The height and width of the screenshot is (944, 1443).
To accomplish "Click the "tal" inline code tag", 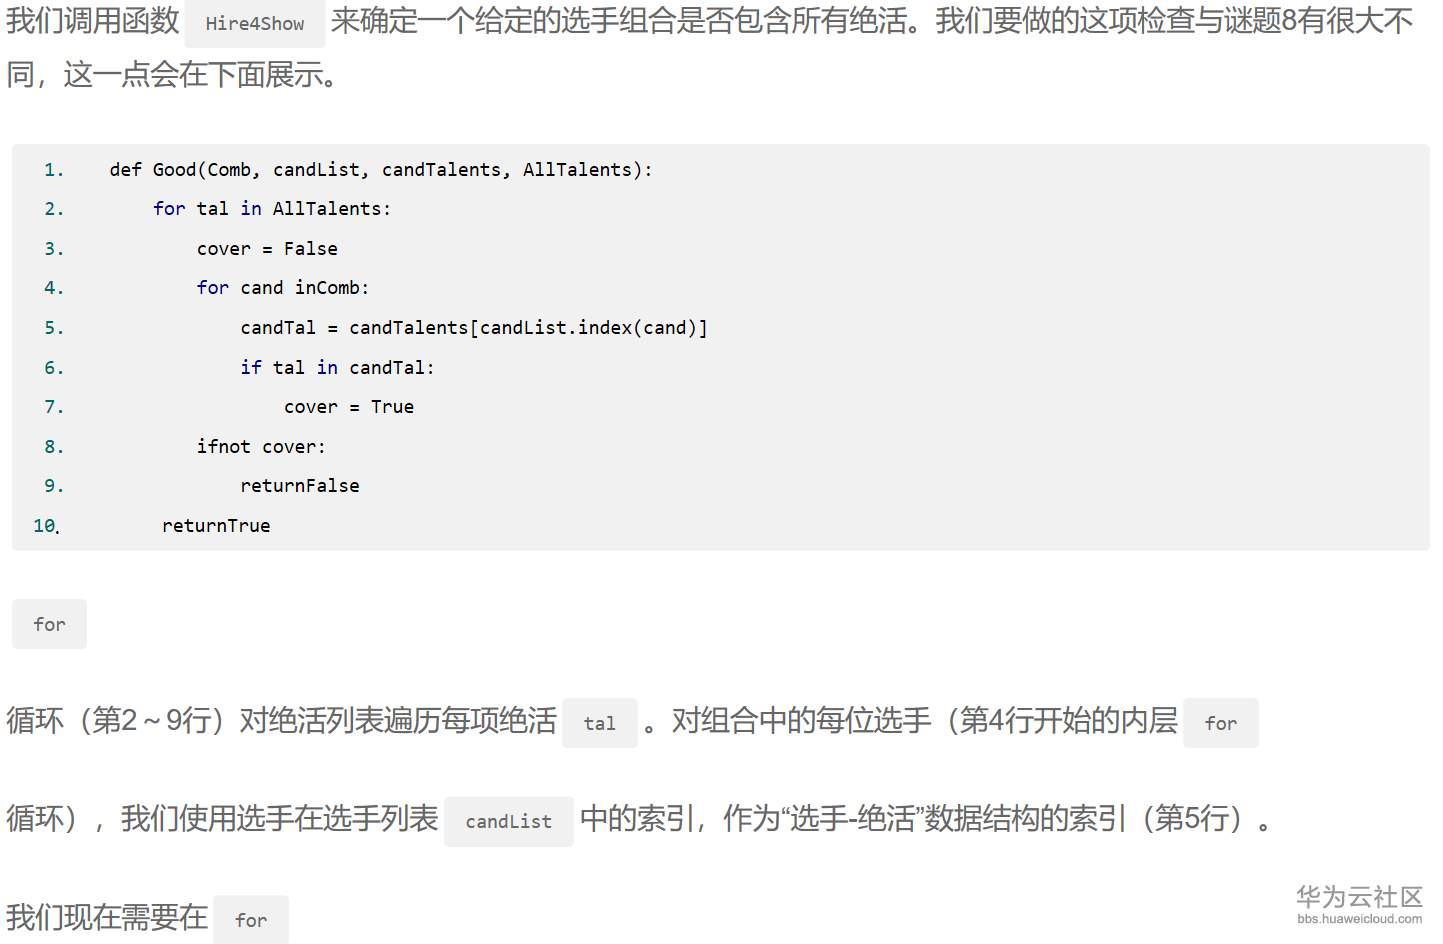I will [600, 724].
